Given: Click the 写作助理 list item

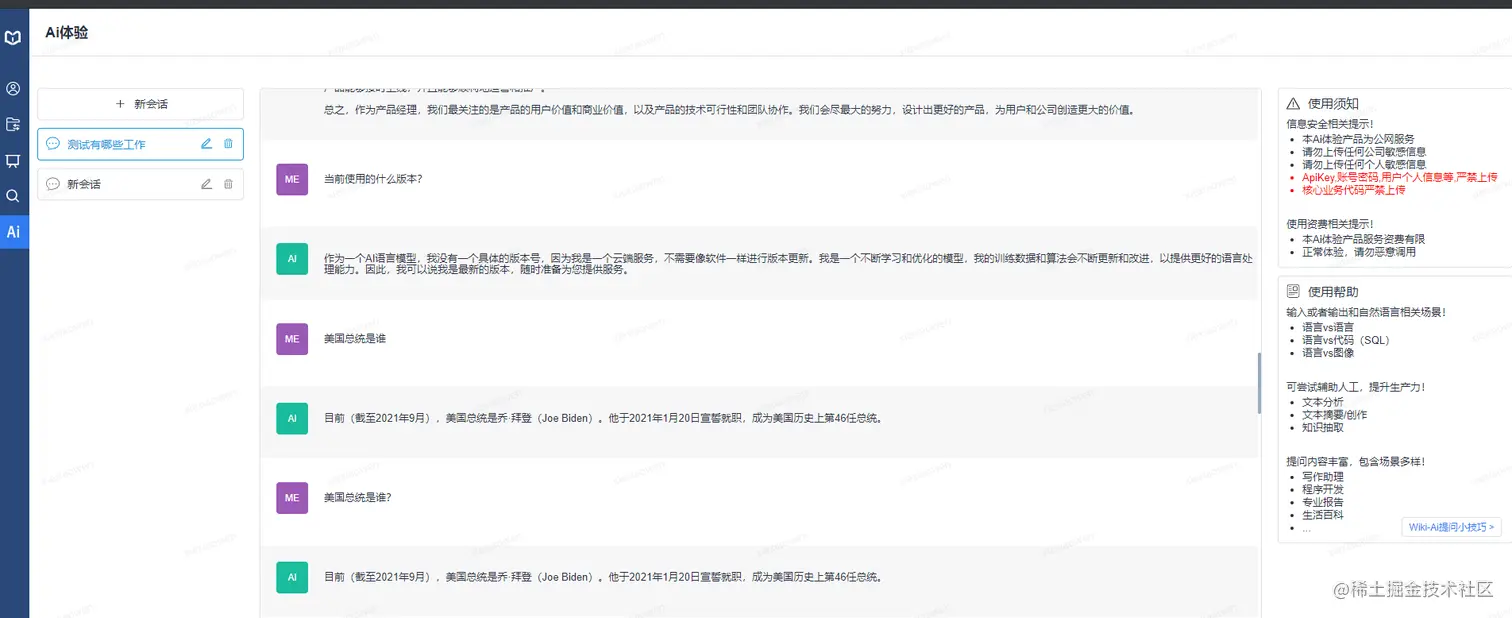Looking at the screenshot, I should point(1323,477).
